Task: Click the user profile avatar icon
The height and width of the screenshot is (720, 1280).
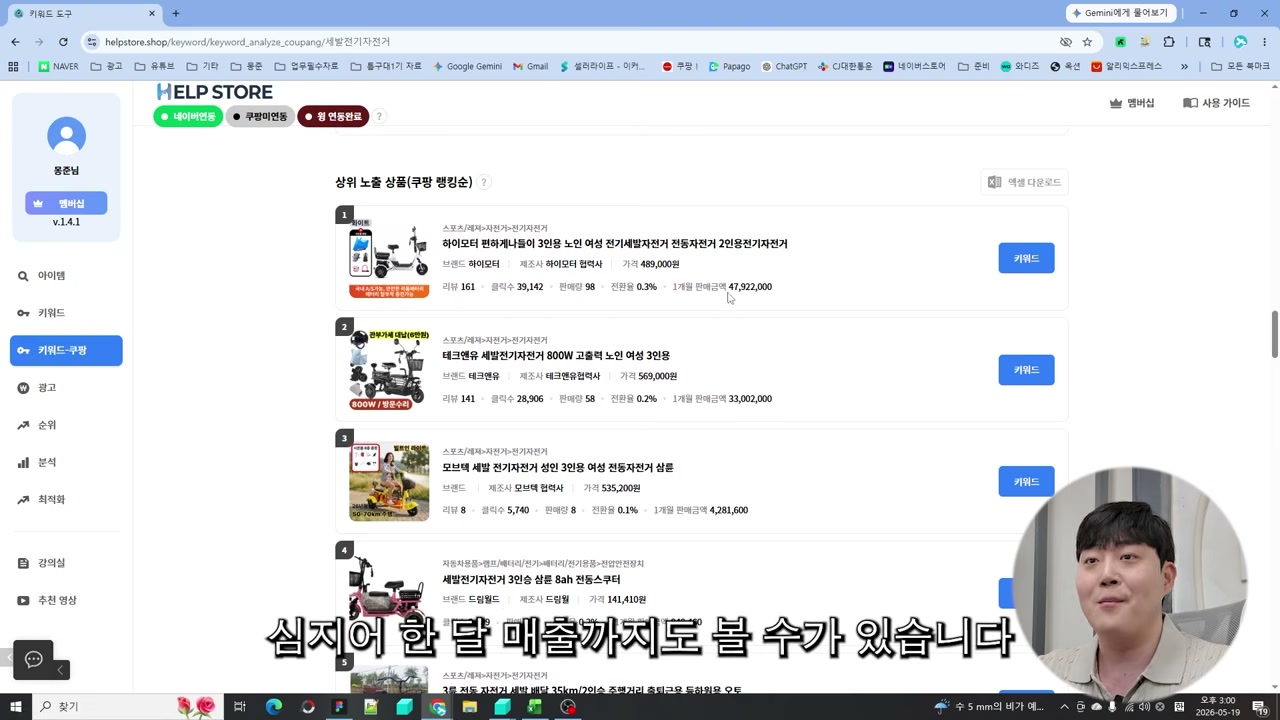Action: [x=66, y=136]
